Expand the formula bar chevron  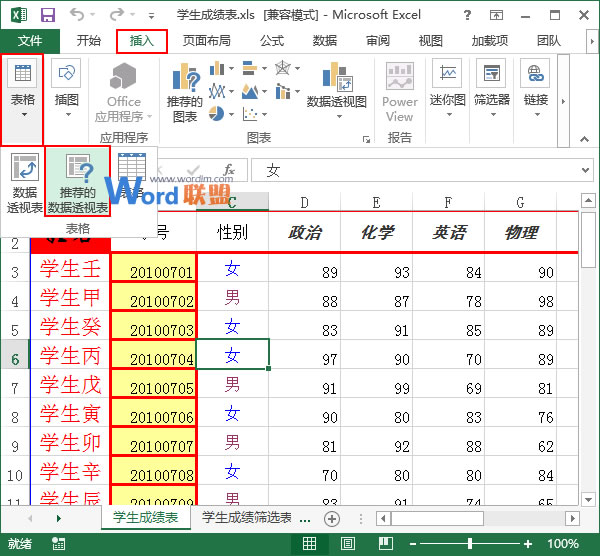tap(585, 170)
